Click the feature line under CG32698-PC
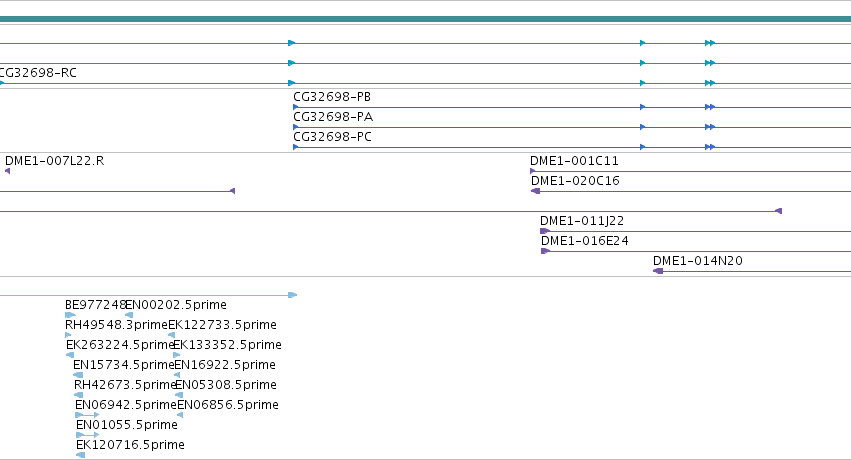This screenshot has width=851, height=460. 572,147
